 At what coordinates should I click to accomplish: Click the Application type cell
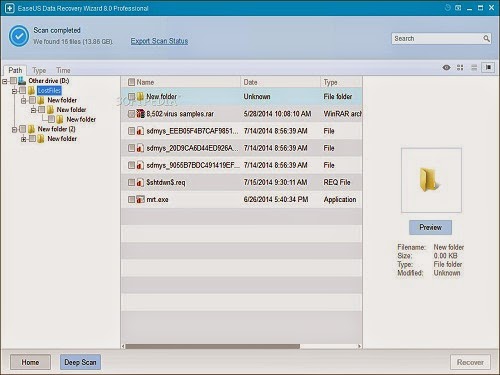coord(340,199)
